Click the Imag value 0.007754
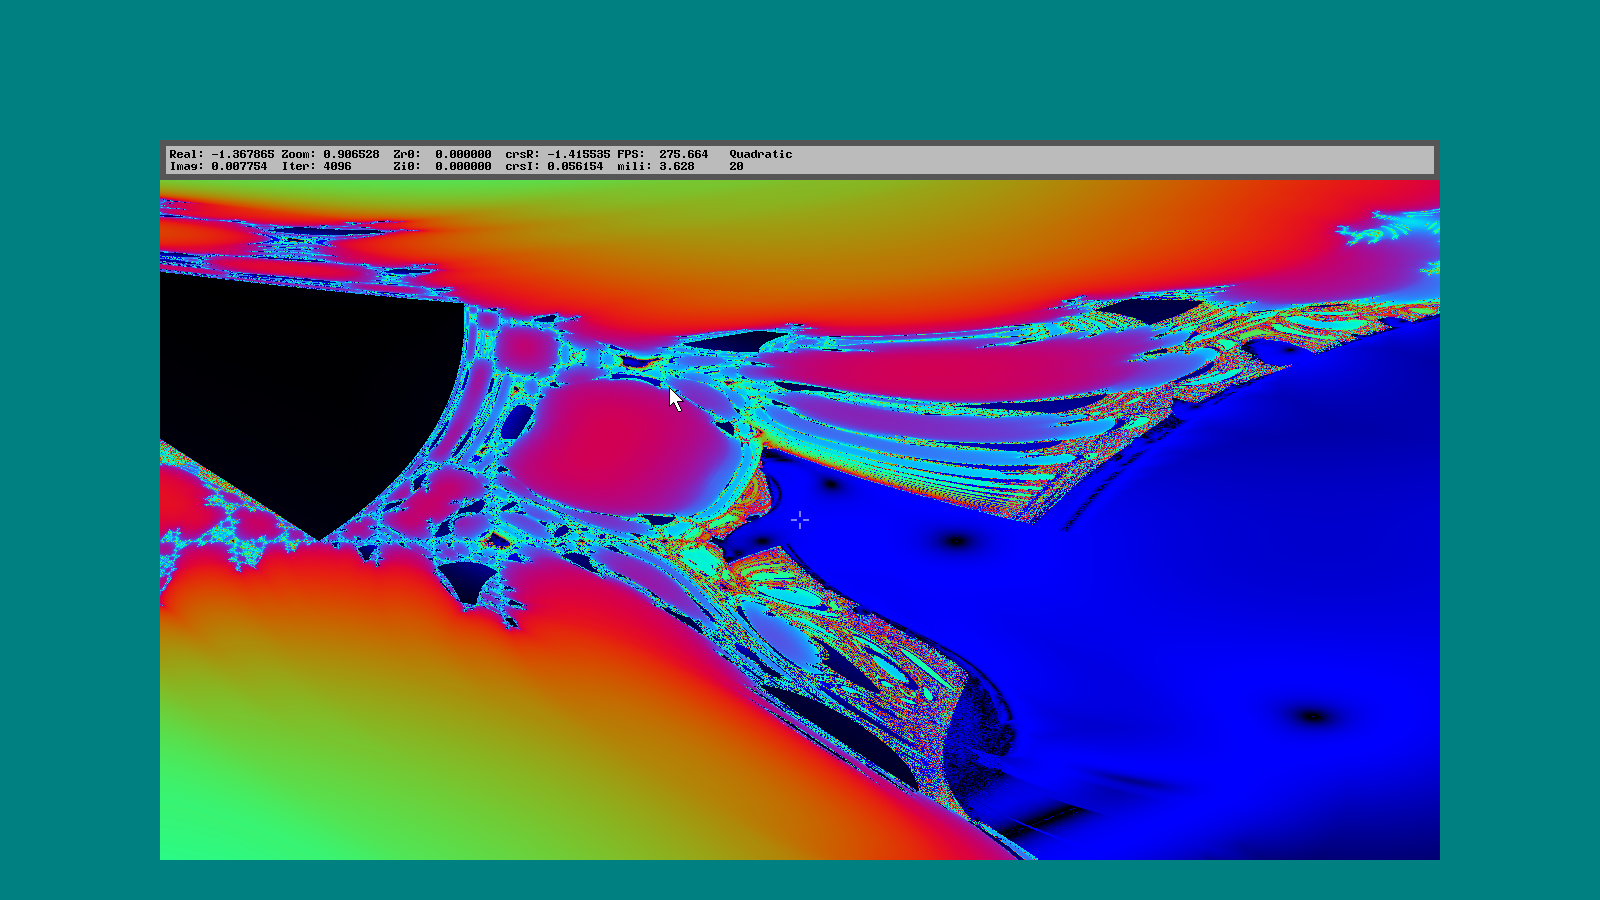 [239, 166]
